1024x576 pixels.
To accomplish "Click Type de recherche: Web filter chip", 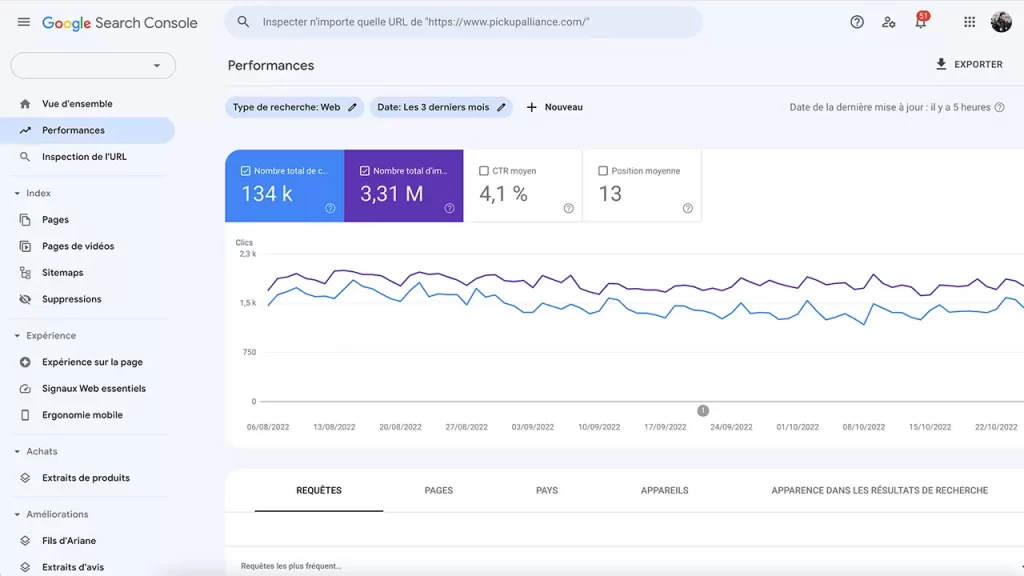I will (x=295, y=107).
